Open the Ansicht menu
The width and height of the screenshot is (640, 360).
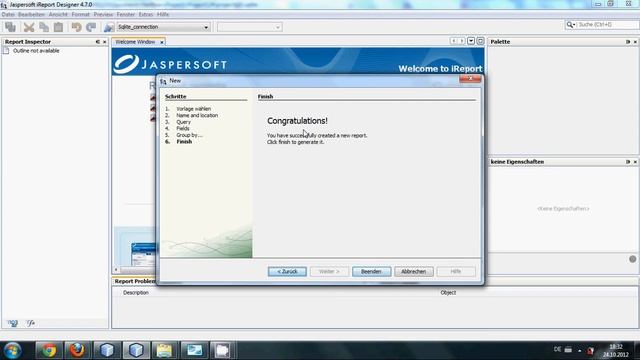pyautogui.click(x=58, y=14)
